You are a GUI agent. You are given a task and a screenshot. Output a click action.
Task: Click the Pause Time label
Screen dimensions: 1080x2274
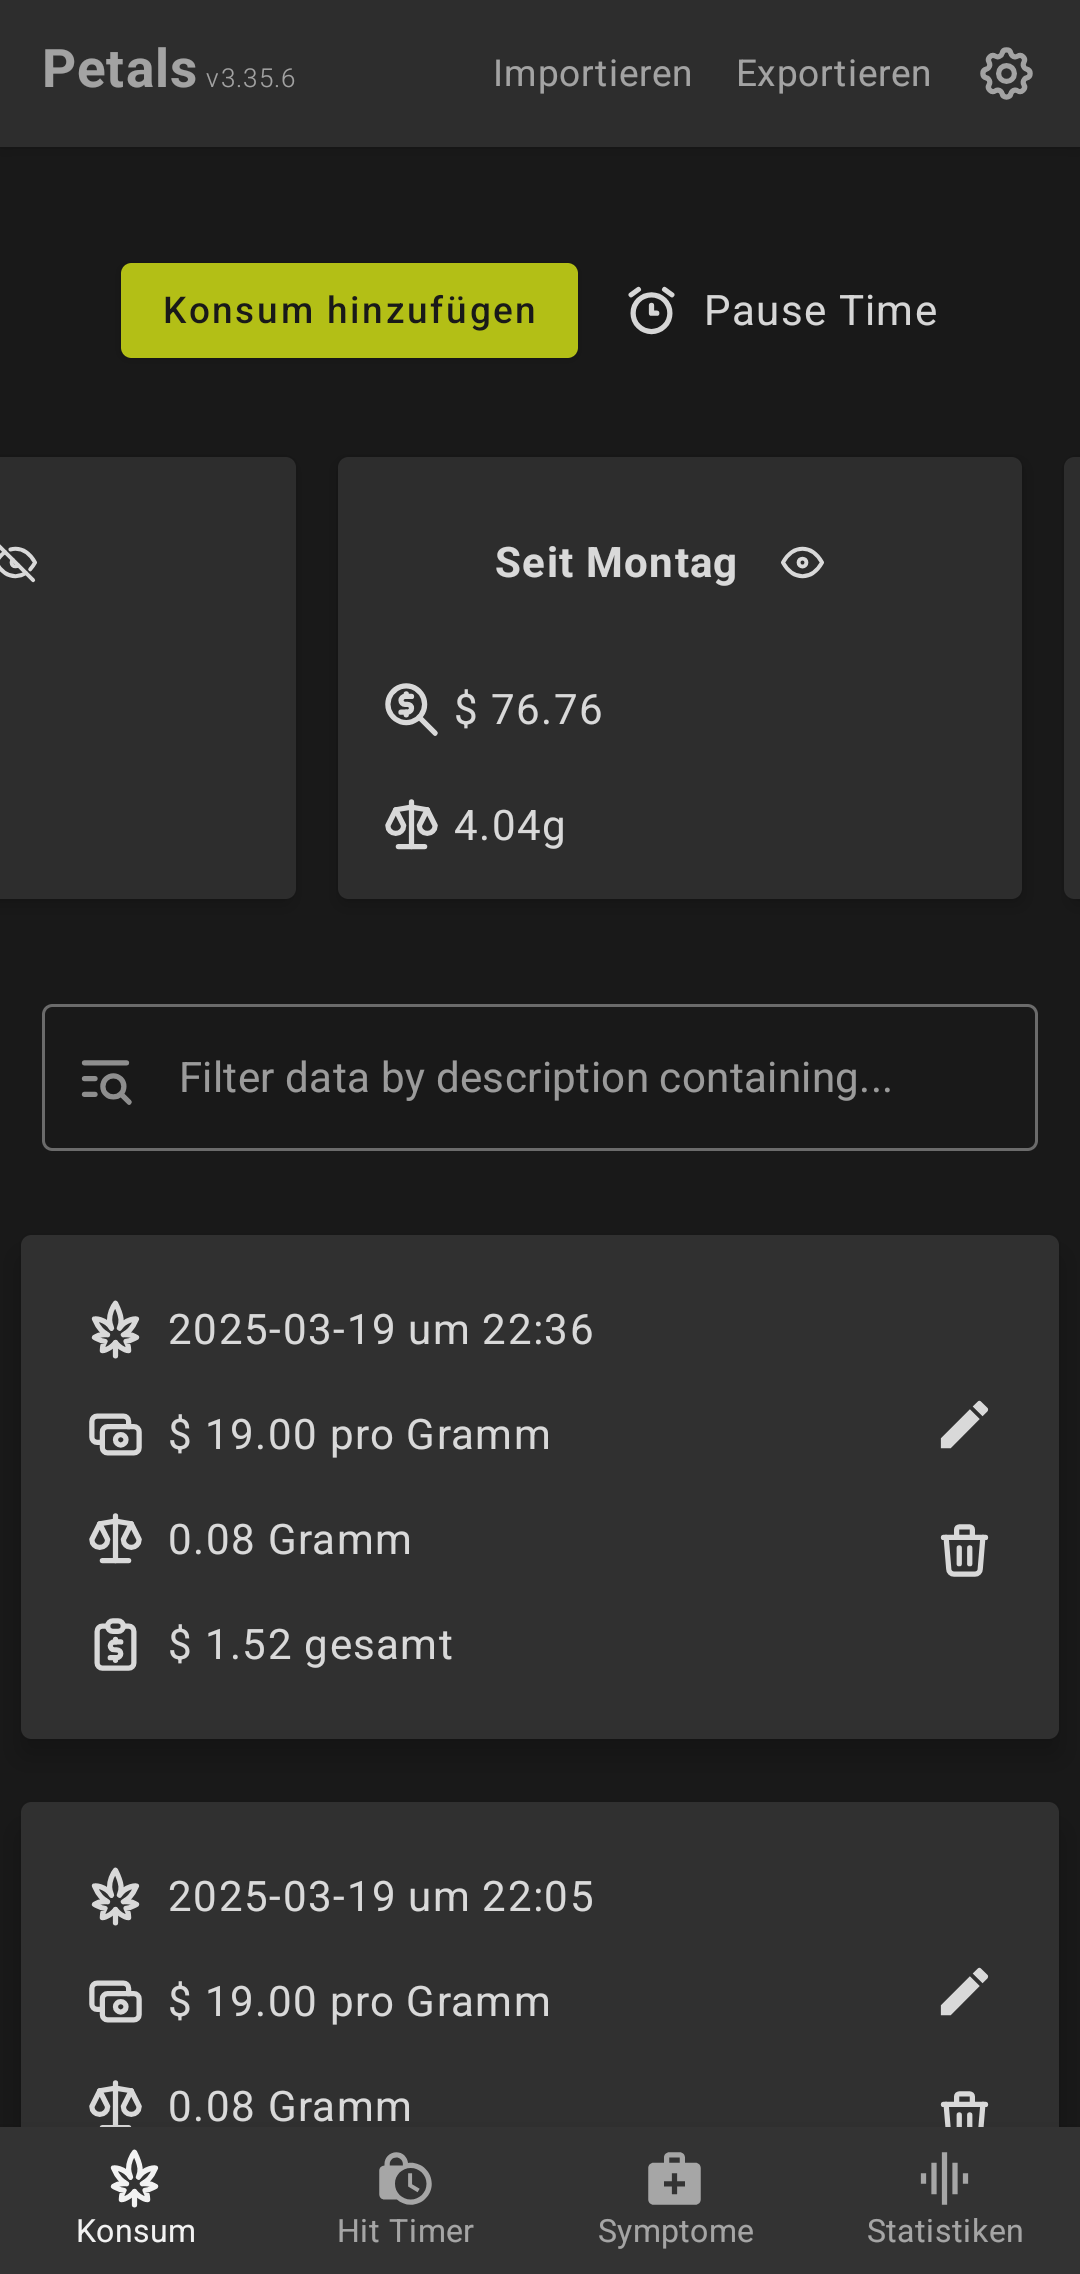tap(820, 311)
